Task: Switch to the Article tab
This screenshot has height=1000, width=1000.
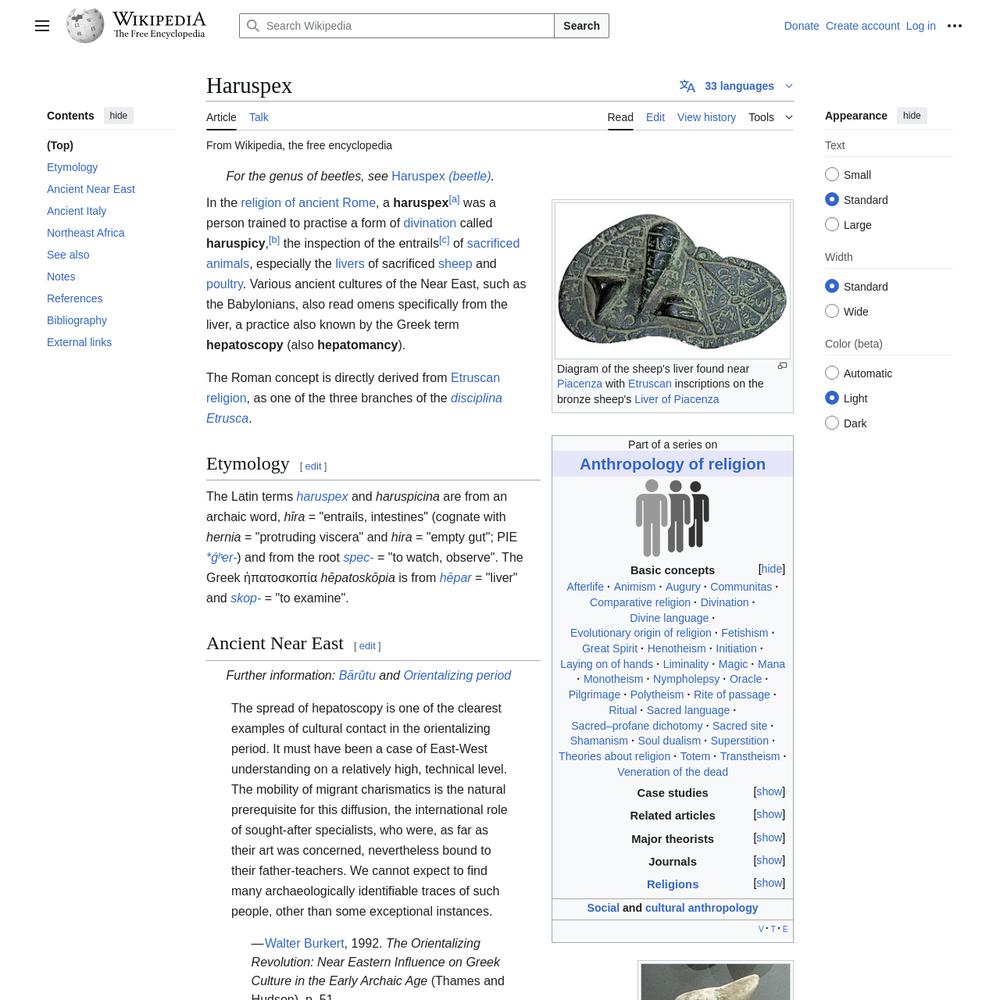Action: coord(221,117)
